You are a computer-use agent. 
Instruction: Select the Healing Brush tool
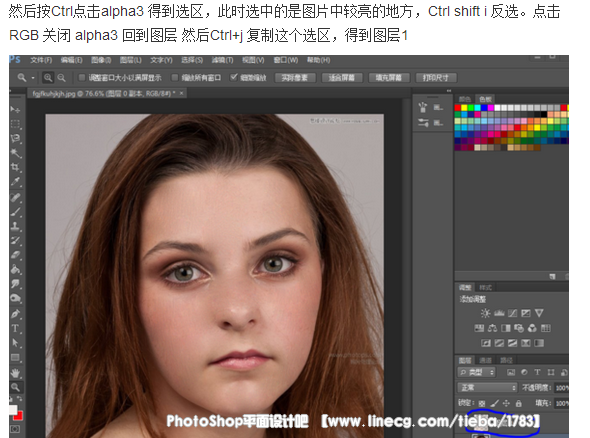[15, 197]
